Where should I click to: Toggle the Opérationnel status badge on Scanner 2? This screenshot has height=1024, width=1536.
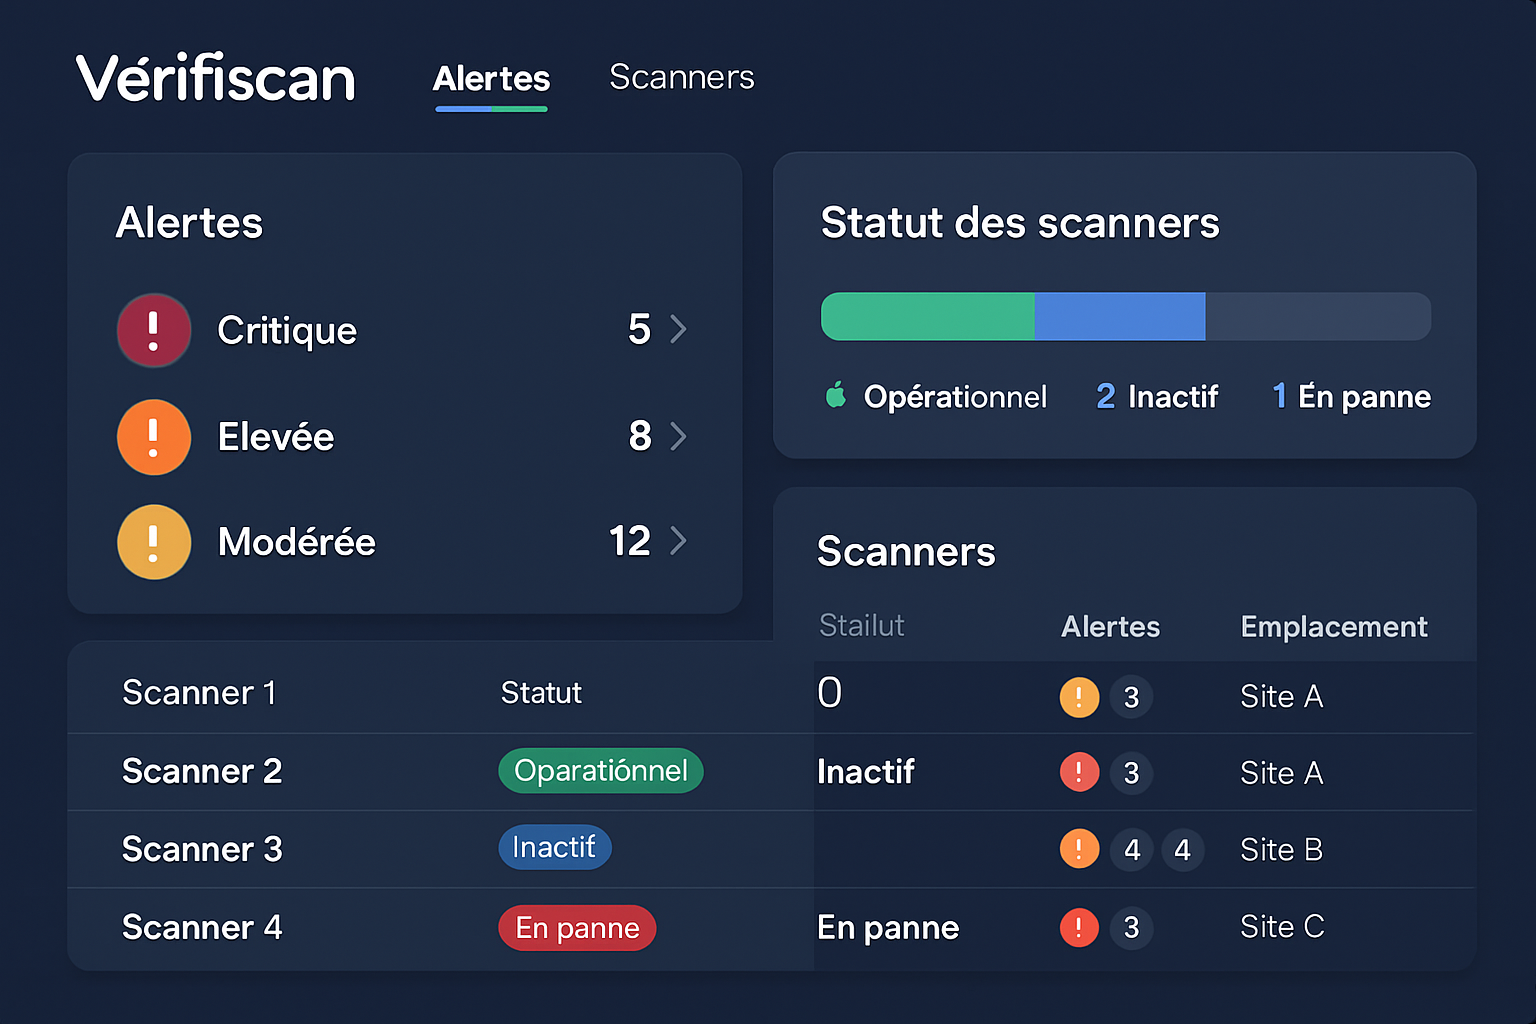coord(600,771)
